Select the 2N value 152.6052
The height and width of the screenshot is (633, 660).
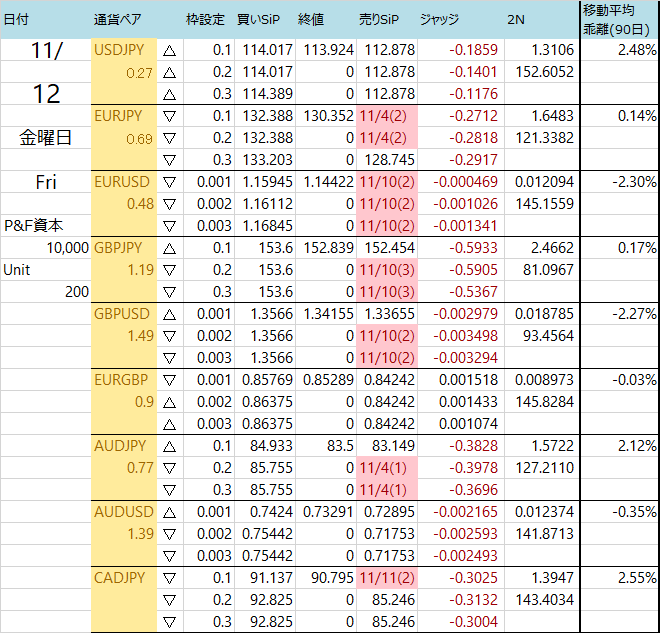(545, 72)
